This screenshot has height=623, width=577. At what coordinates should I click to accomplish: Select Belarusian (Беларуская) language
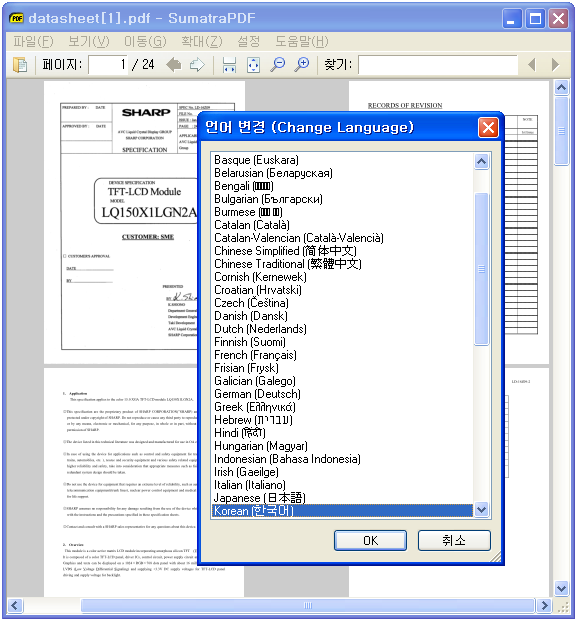(x=342, y=173)
